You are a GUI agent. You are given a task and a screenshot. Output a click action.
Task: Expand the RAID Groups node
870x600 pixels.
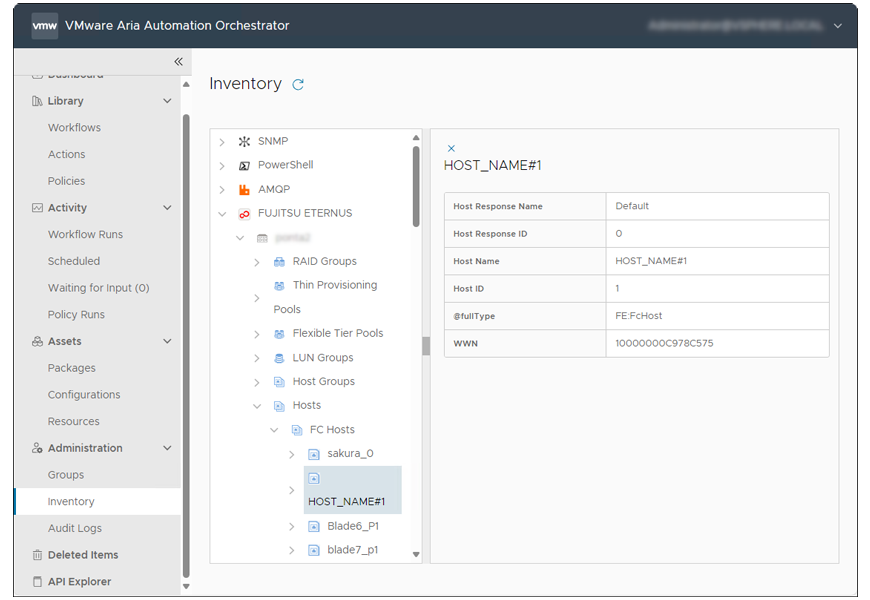tap(256, 262)
